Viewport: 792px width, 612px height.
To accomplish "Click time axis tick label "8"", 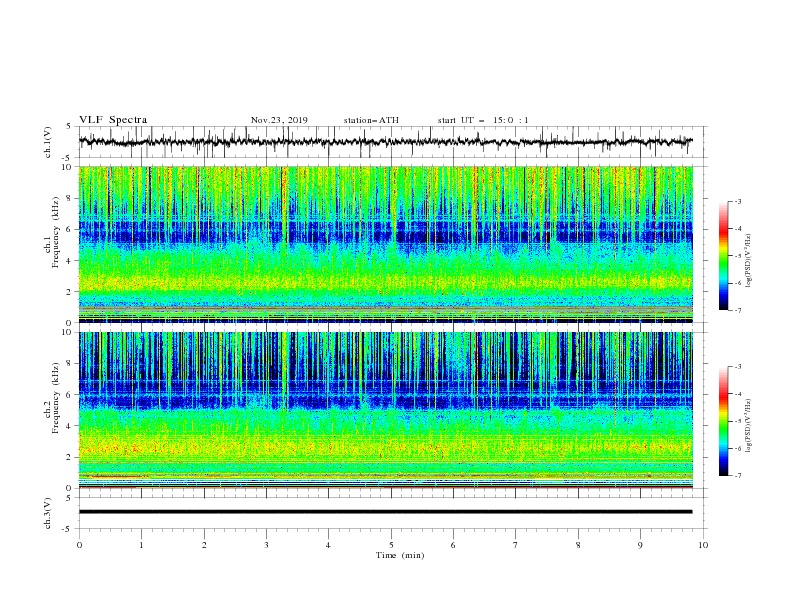I will pyautogui.click(x=578, y=545).
